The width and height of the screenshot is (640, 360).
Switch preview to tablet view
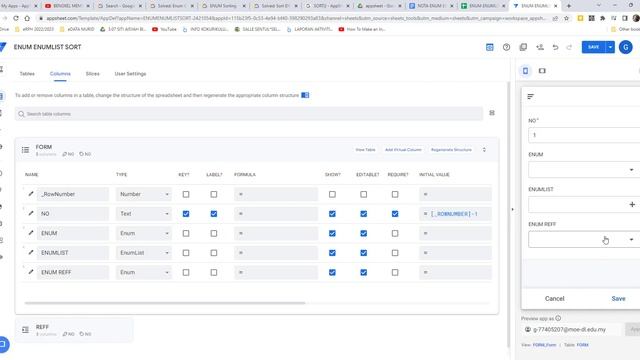tap(542, 71)
